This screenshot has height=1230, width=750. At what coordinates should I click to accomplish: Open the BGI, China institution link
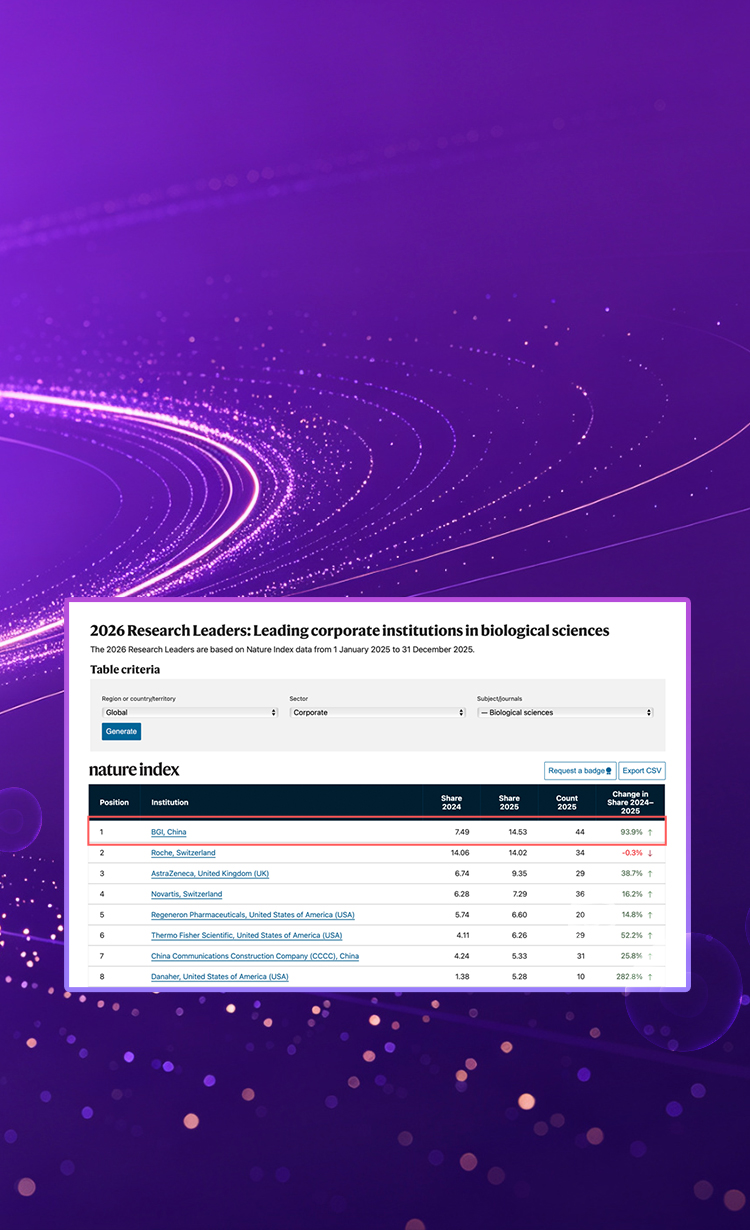tap(169, 832)
